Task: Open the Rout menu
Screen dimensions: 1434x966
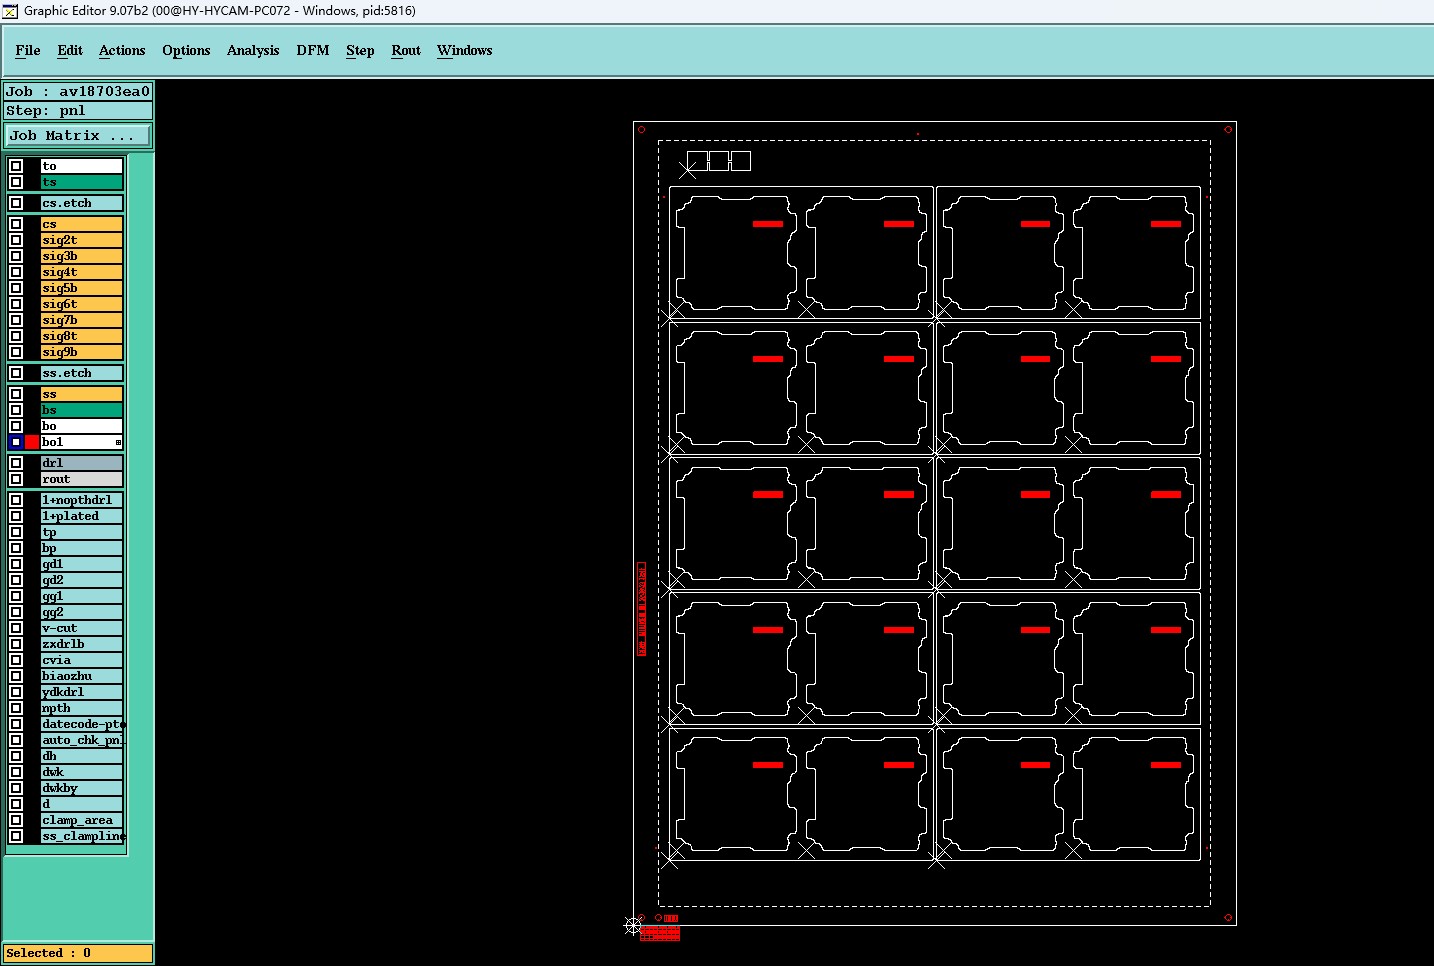Action: (406, 51)
